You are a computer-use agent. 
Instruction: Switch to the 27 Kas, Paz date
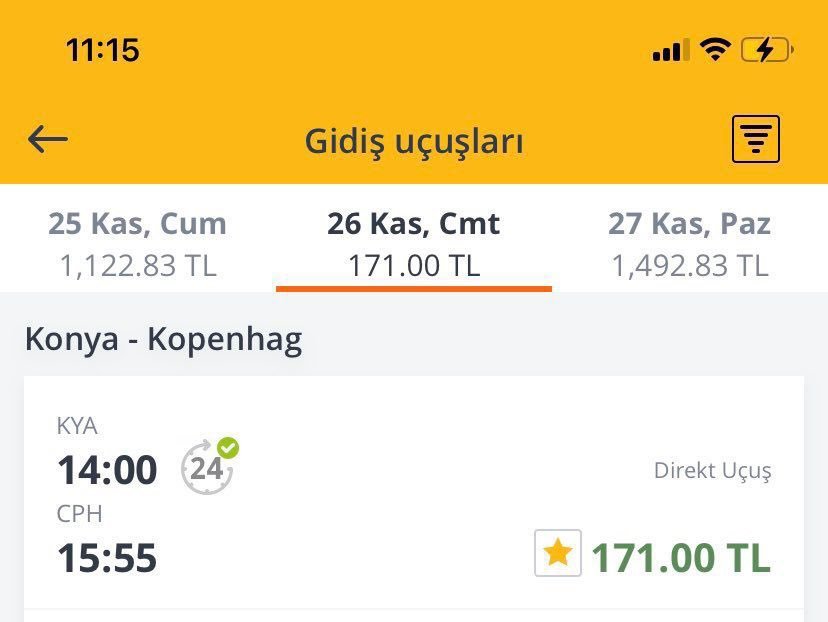coord(689,223)
